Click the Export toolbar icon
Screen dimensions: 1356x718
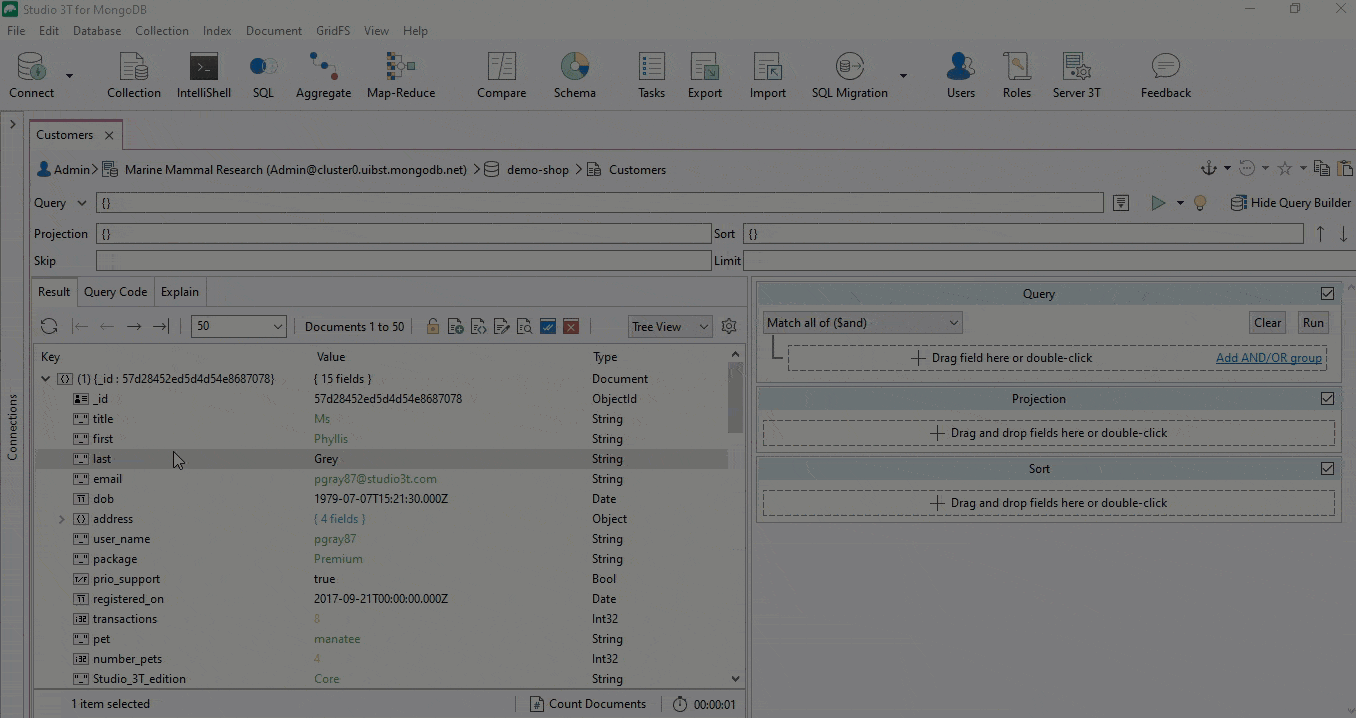[705, 76]
